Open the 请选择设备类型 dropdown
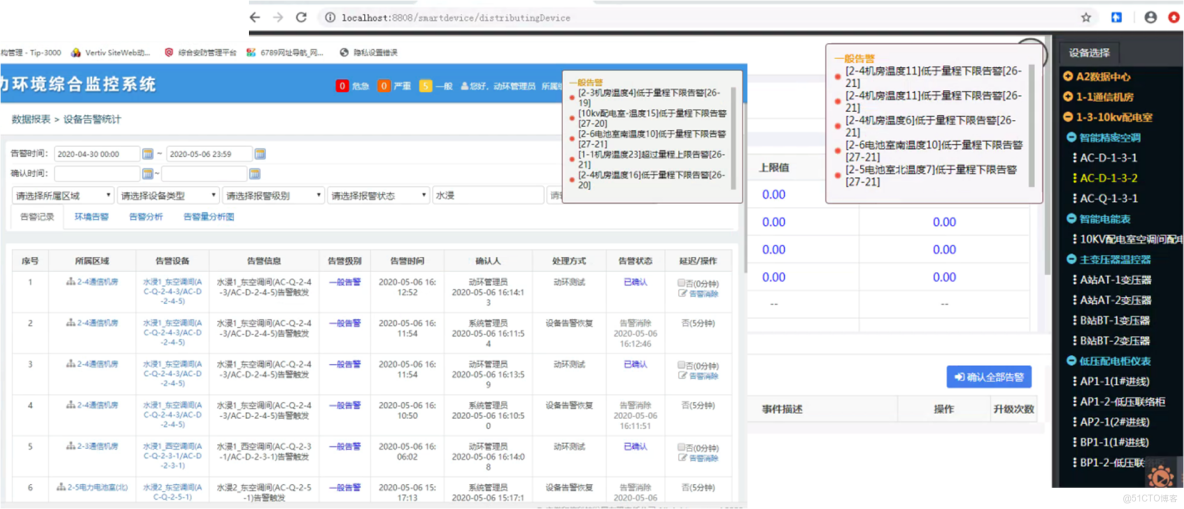This screenshot has width=1184, height=509. (168, 196)
